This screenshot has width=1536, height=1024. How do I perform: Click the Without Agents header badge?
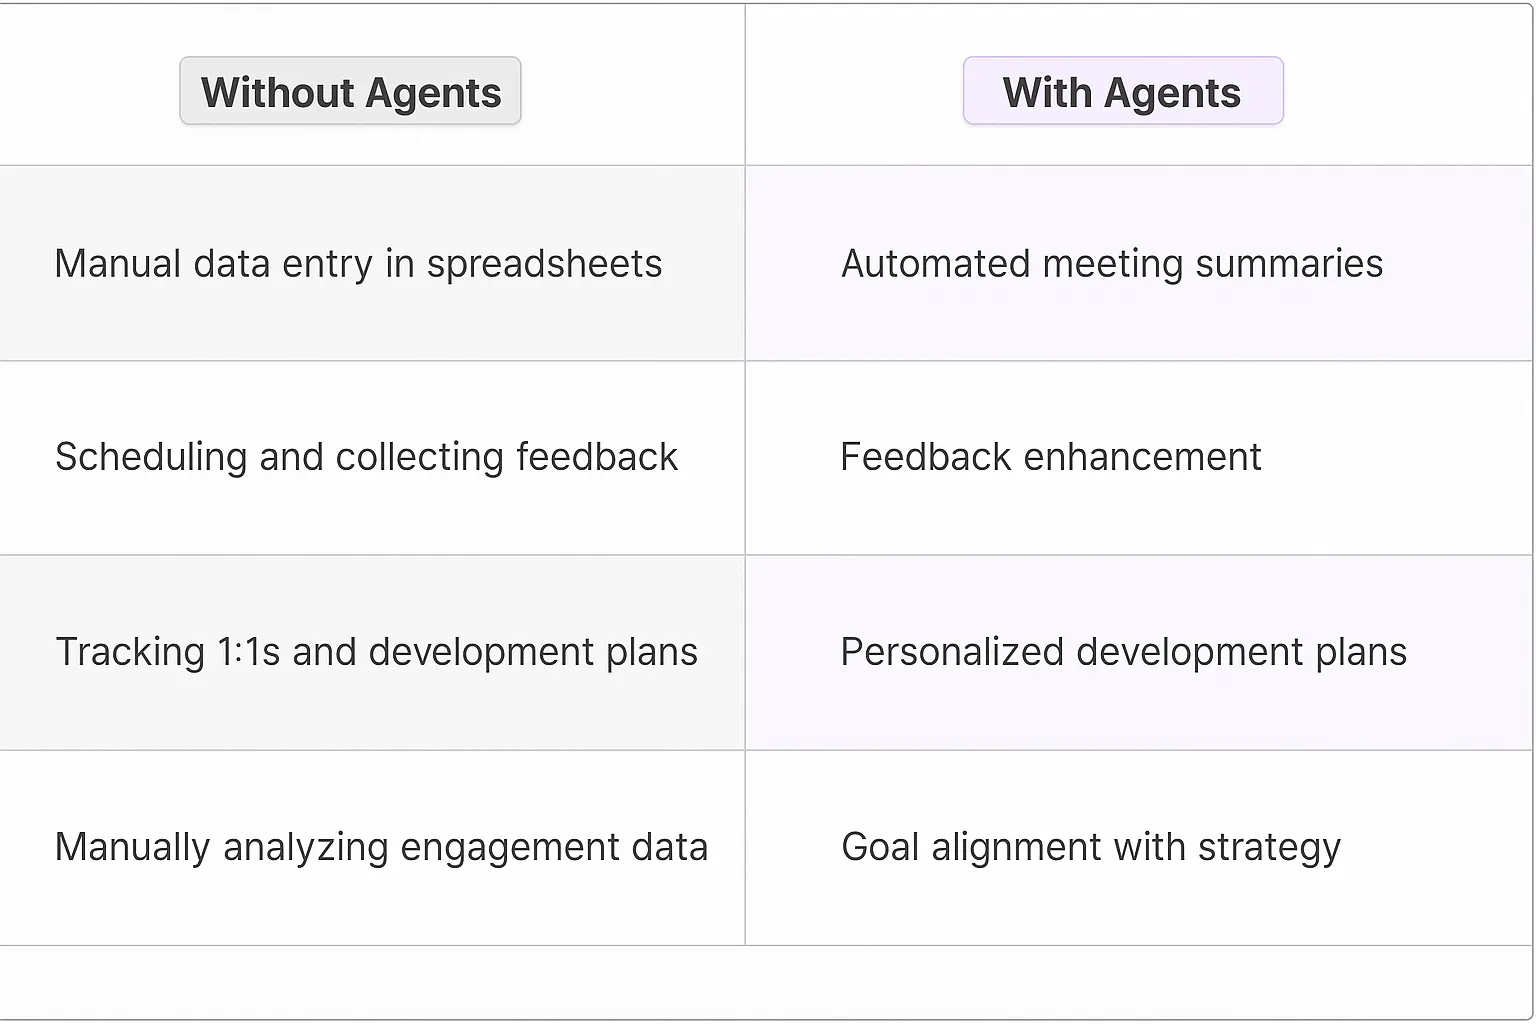tap(350, 92)
